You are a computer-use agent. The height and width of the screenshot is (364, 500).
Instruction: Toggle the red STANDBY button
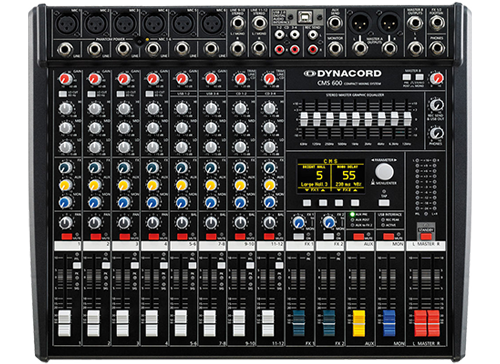pos(426,236)
